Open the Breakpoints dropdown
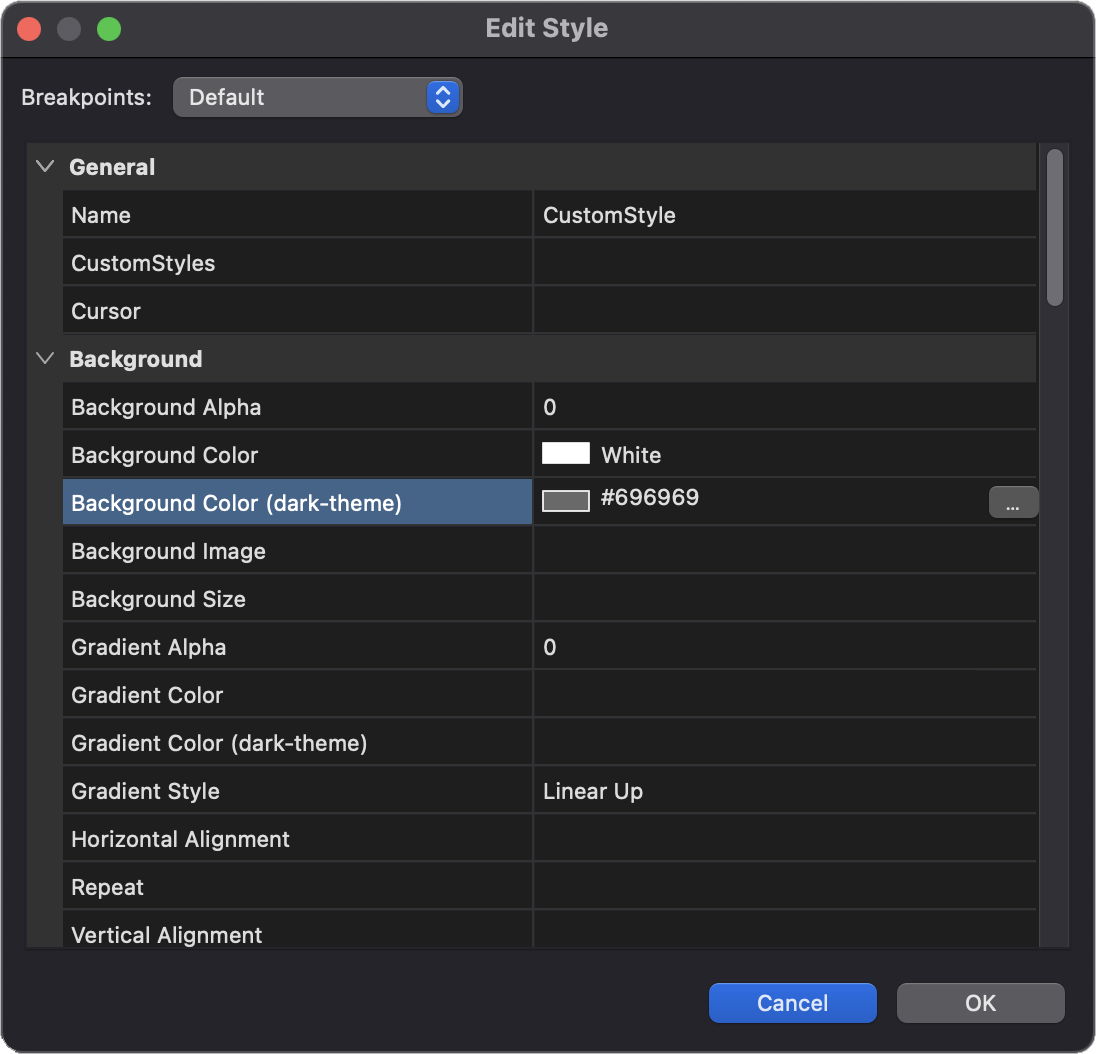1096x1054 pixels. click(317, 97)
